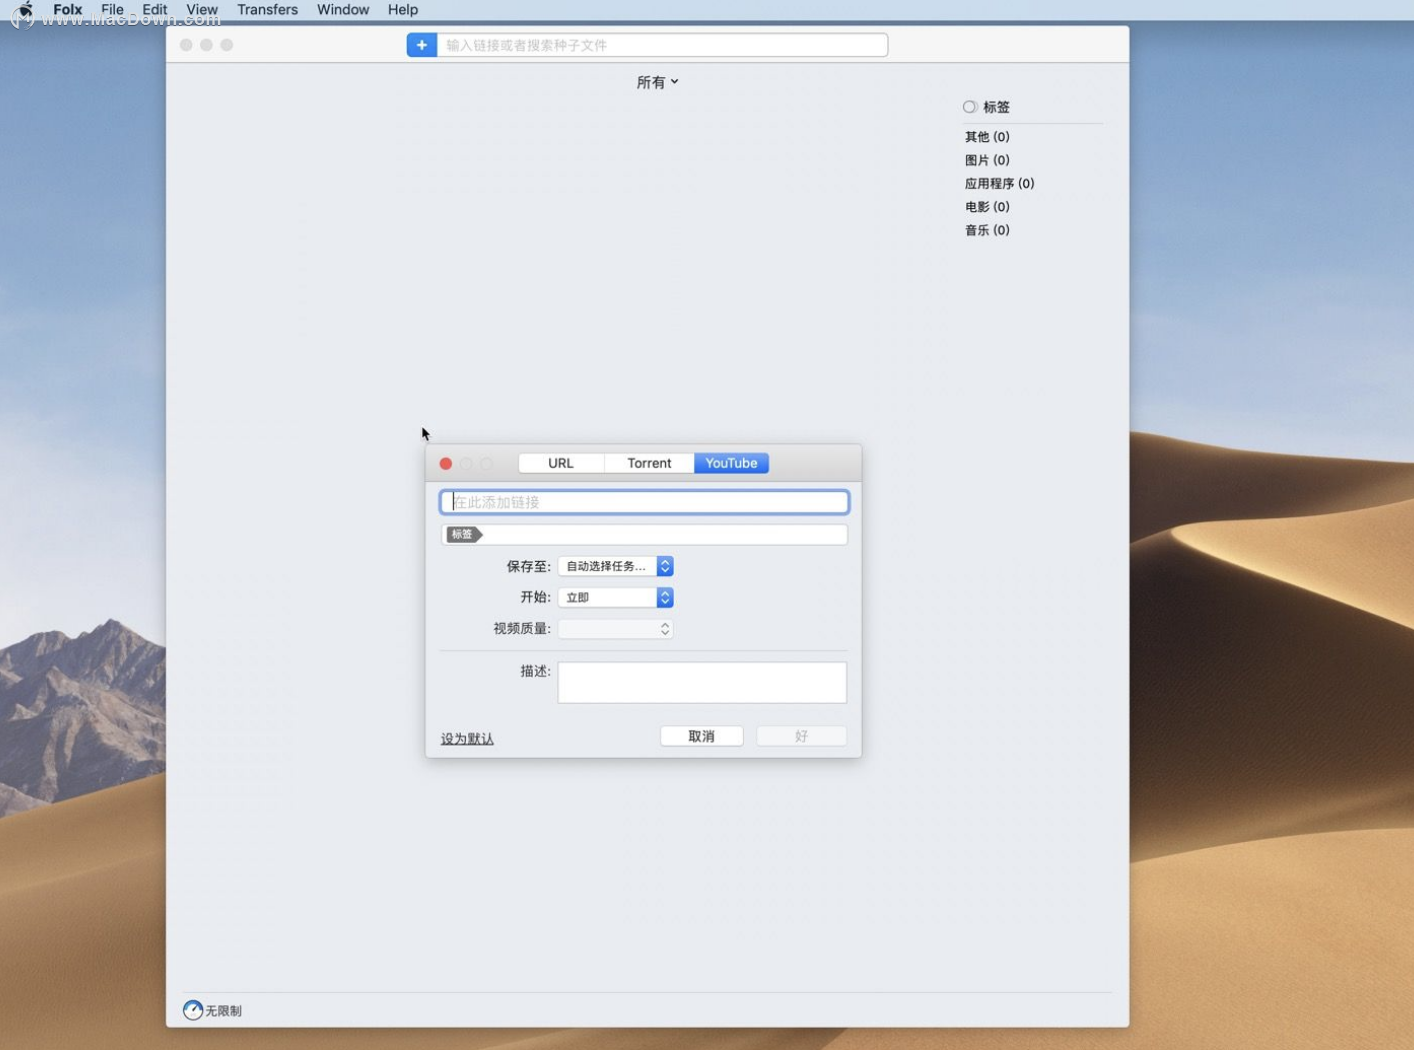Click the 好 OK button
The image size is (1414, 1050).
click(801, 736)
